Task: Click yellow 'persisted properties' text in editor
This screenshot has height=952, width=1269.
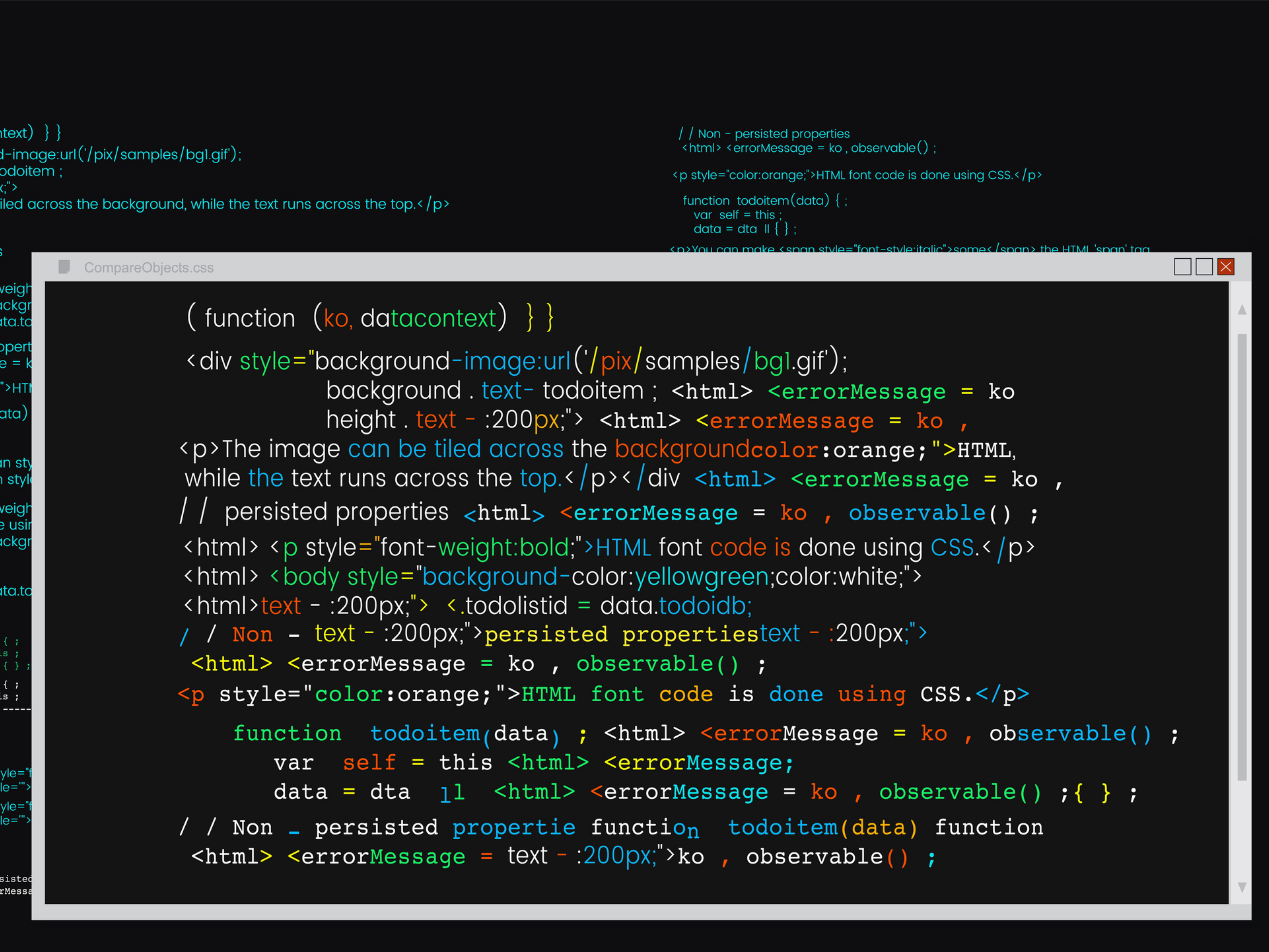Action: [621, 635]
